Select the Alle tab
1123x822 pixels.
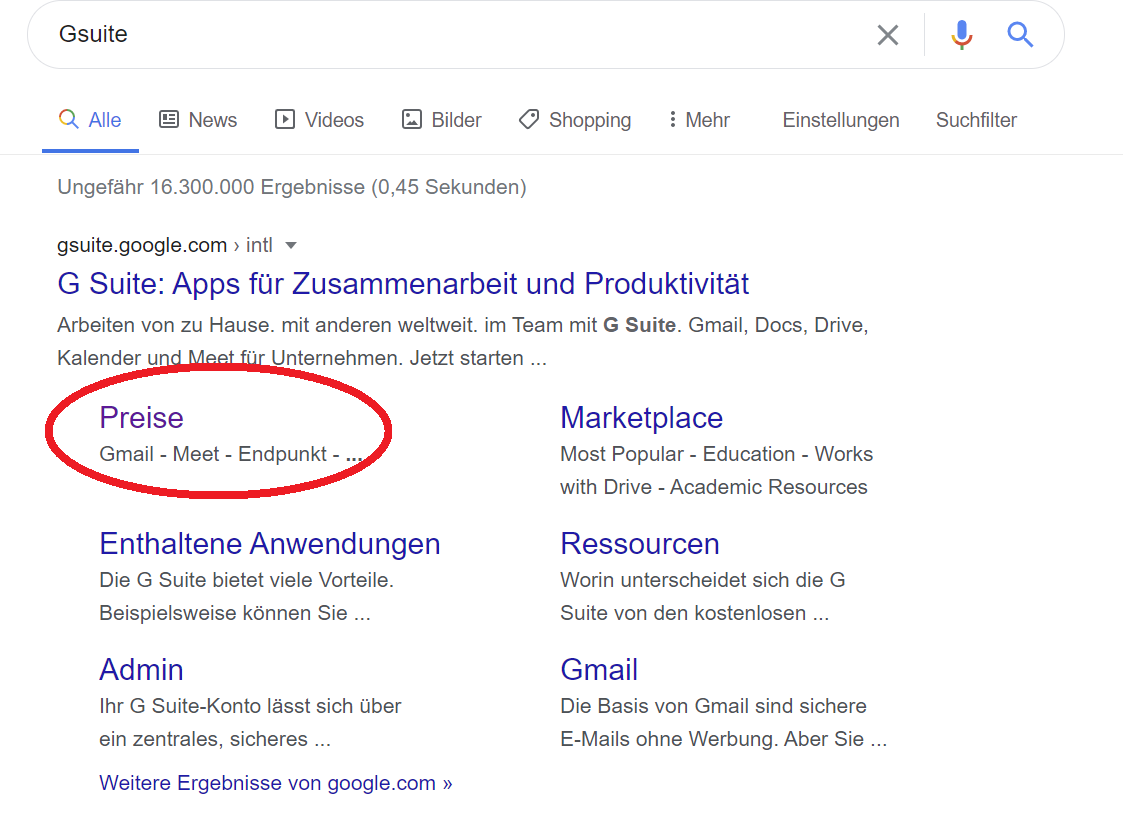(90, 120)
